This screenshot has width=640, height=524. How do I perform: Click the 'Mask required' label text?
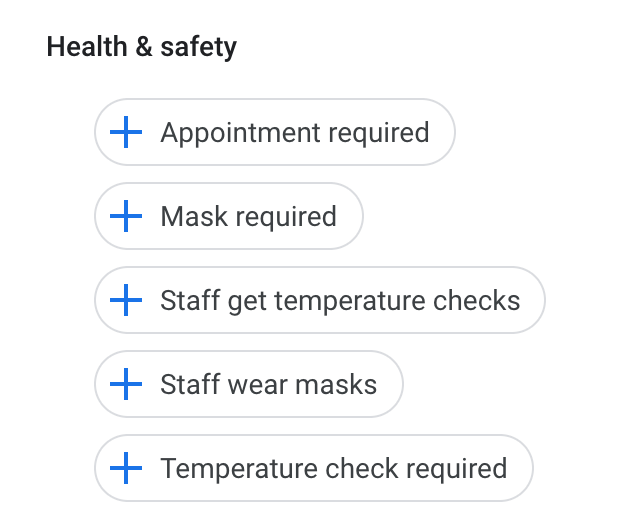point(249,217)
